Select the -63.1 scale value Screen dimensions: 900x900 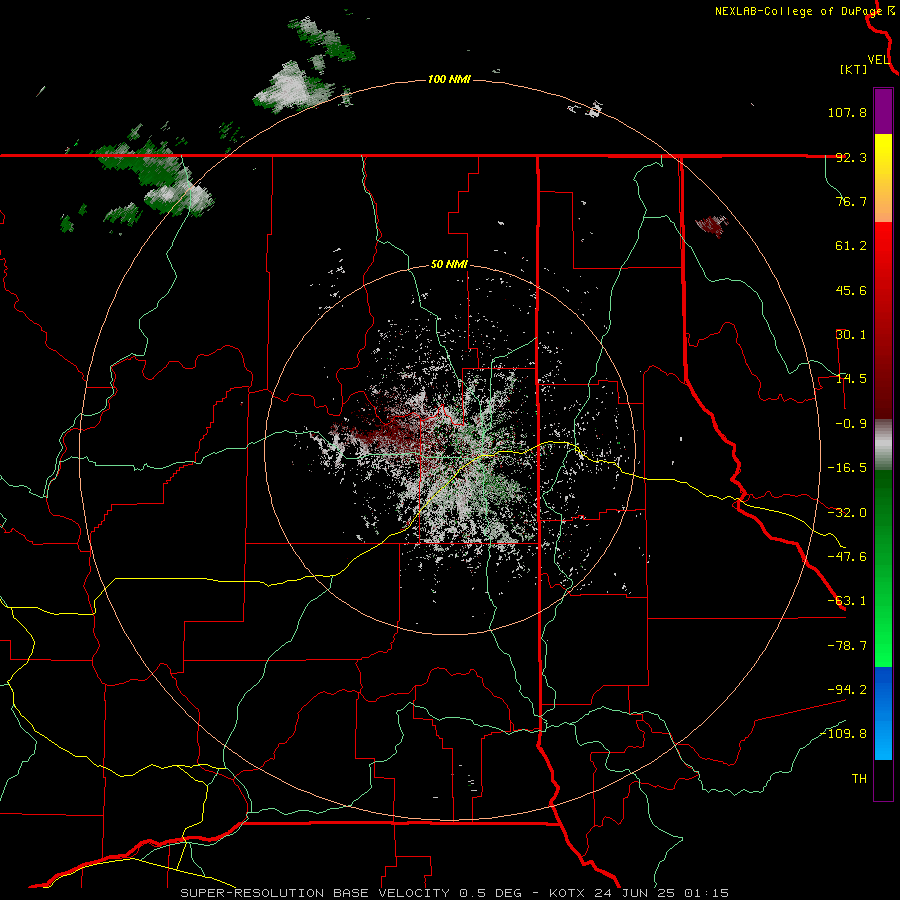pyautogui.click(x=847, y=601)
